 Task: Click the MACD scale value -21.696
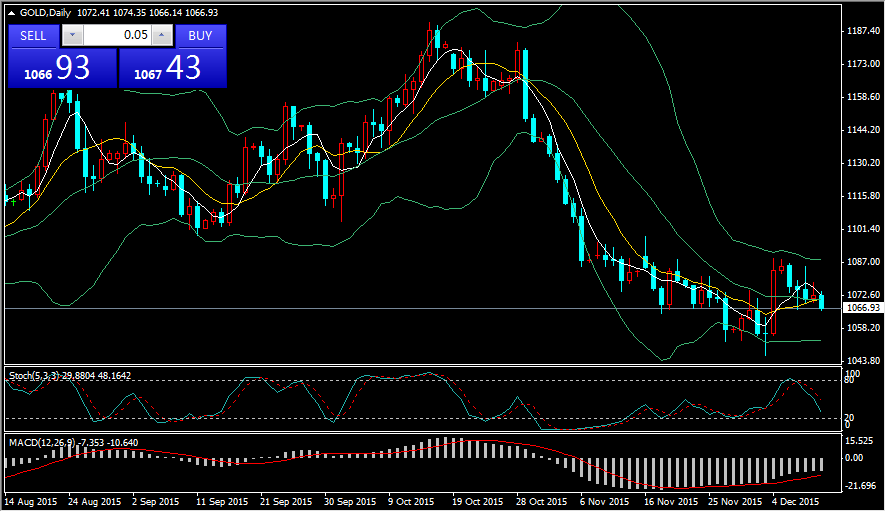861,486
